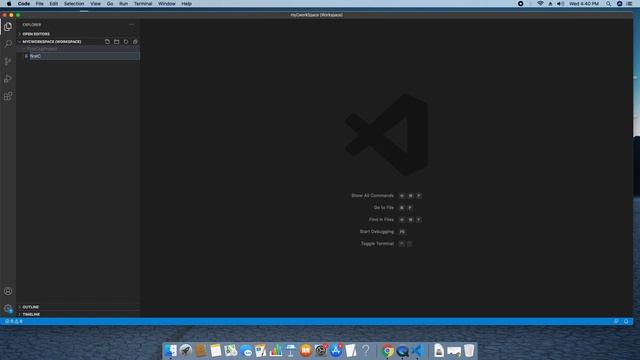This screenshot has height=360, width=640.
Task: Open the Go menu
Action: tap(110, 4)
